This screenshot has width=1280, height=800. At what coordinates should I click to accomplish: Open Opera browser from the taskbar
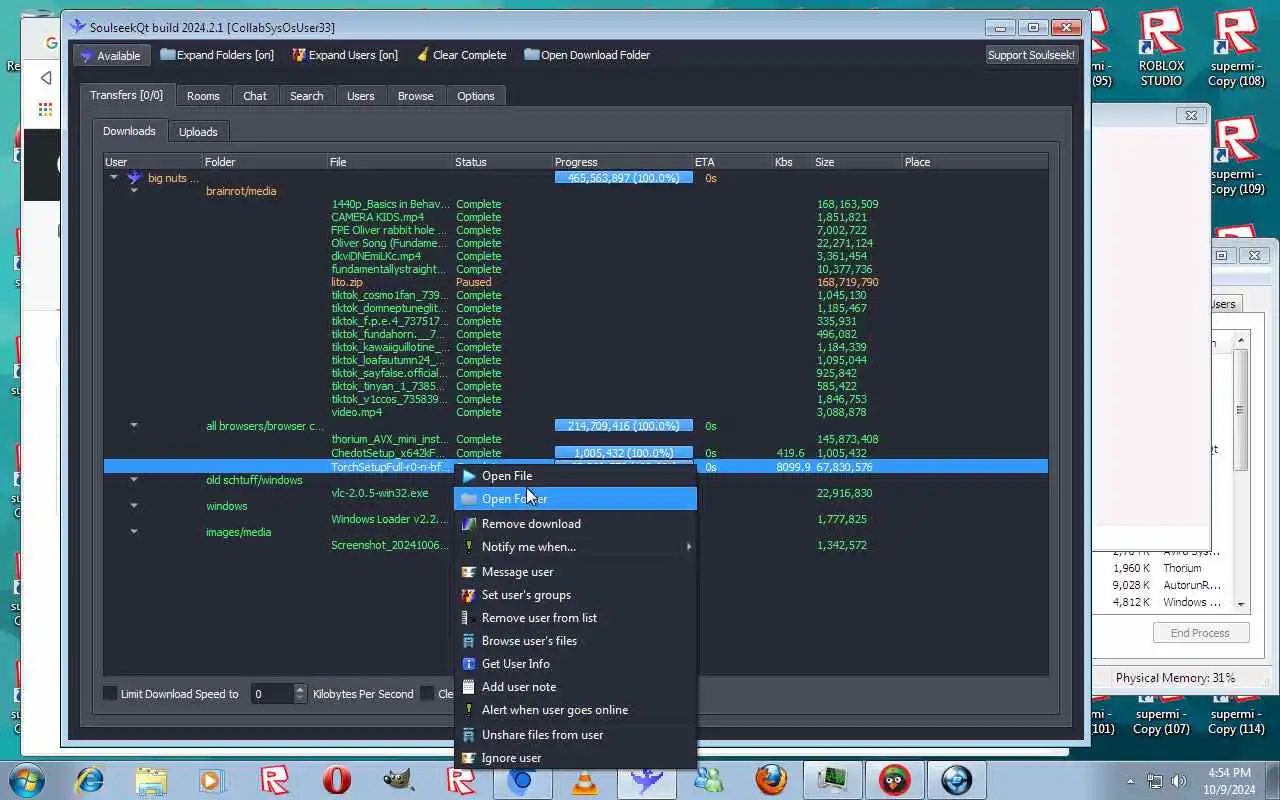pyautogui.click(x=337, y=780)
